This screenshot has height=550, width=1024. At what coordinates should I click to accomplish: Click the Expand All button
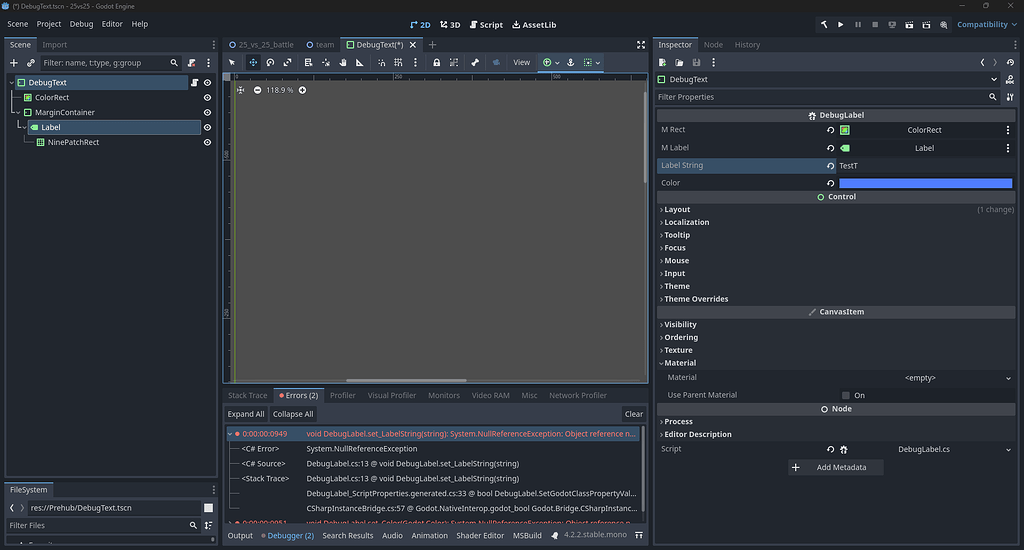[x=246, y=414]
